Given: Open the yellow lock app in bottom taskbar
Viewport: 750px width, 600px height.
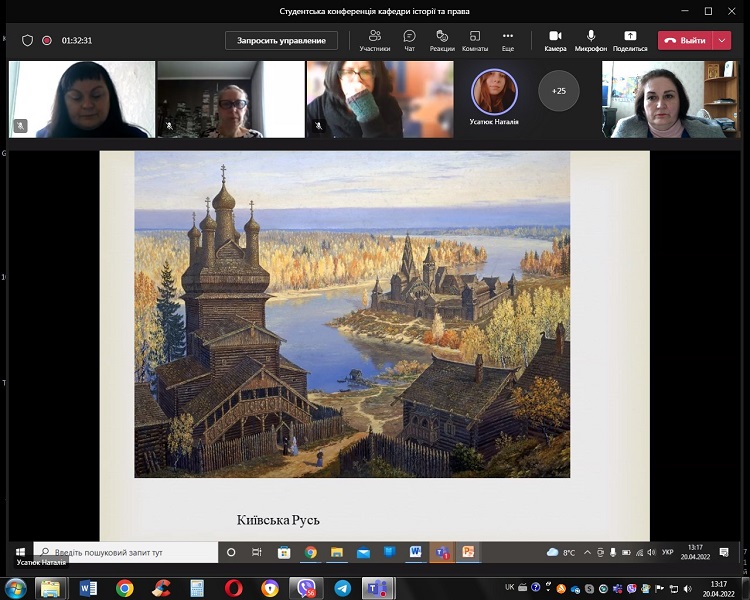Looking at the screenshot, I should [x=270, y=588].
